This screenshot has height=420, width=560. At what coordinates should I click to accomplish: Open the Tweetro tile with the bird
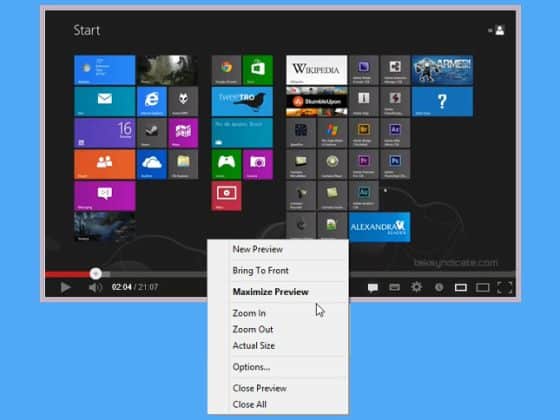pos(242,101)
